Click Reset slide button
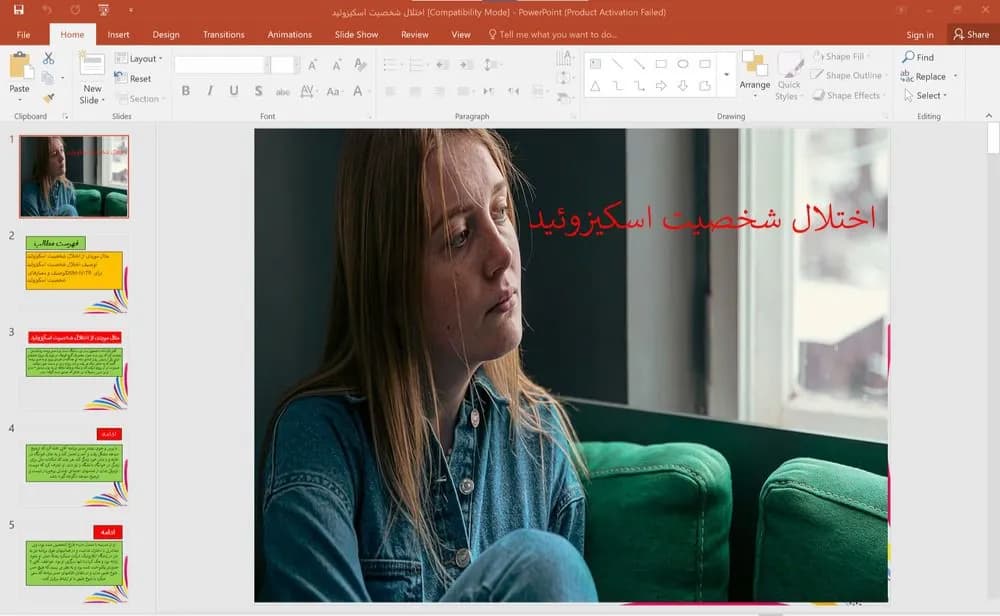The width and height of the screenshot is (1000, 616). (133, 78)
